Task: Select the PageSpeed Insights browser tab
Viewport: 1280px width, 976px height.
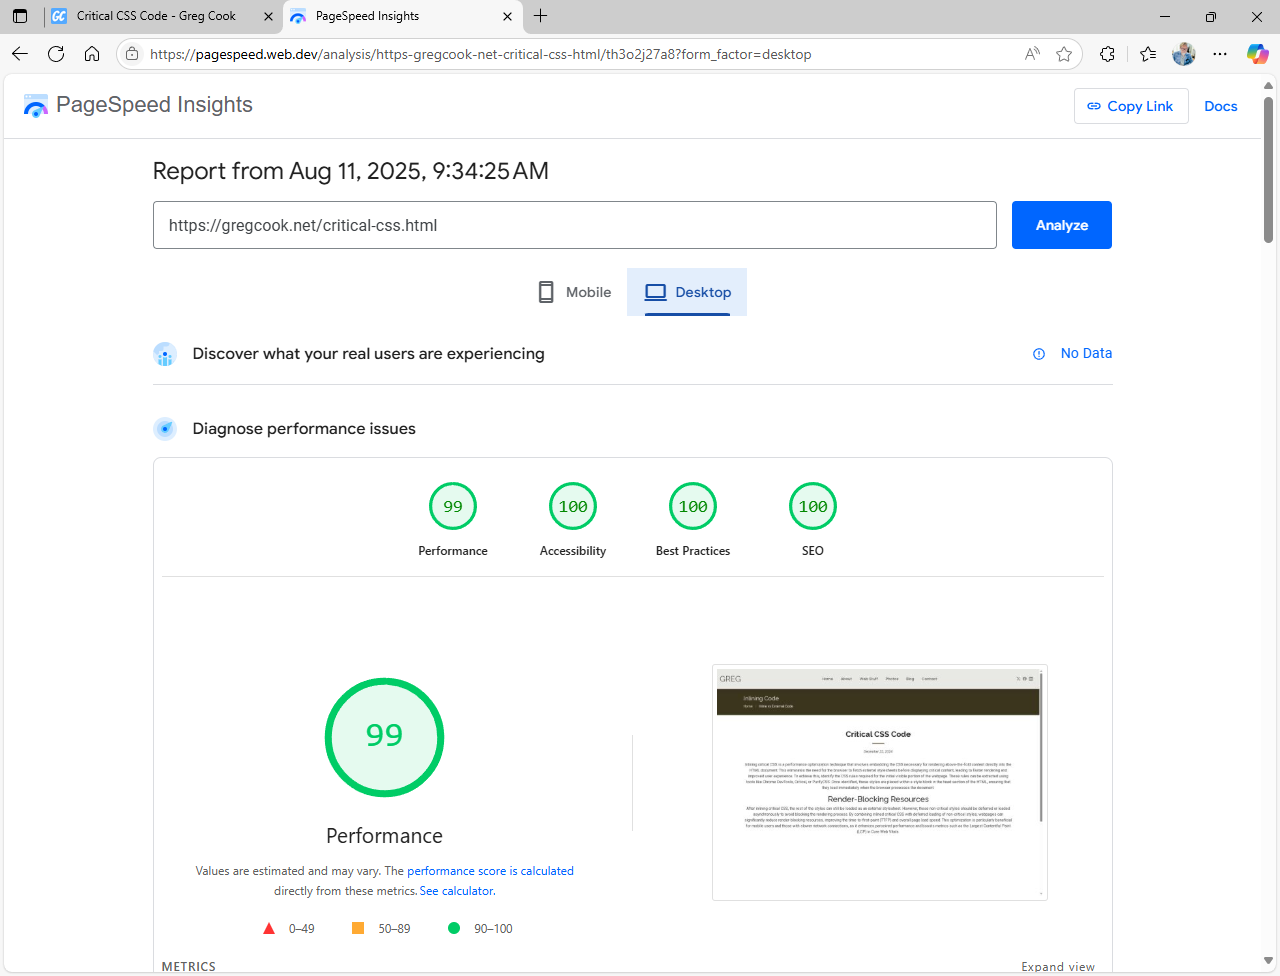Action: [x=403, y=16]
